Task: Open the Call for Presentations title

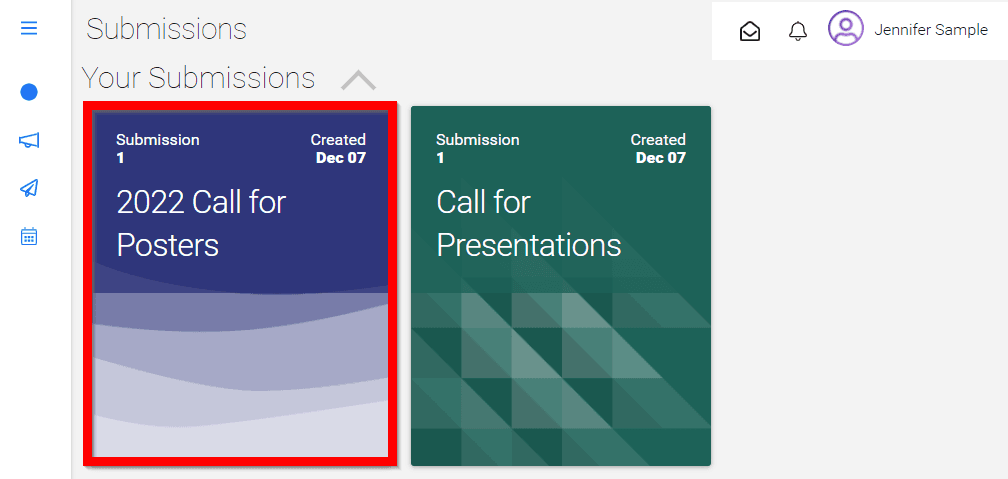Action: [x=528, y=224]
